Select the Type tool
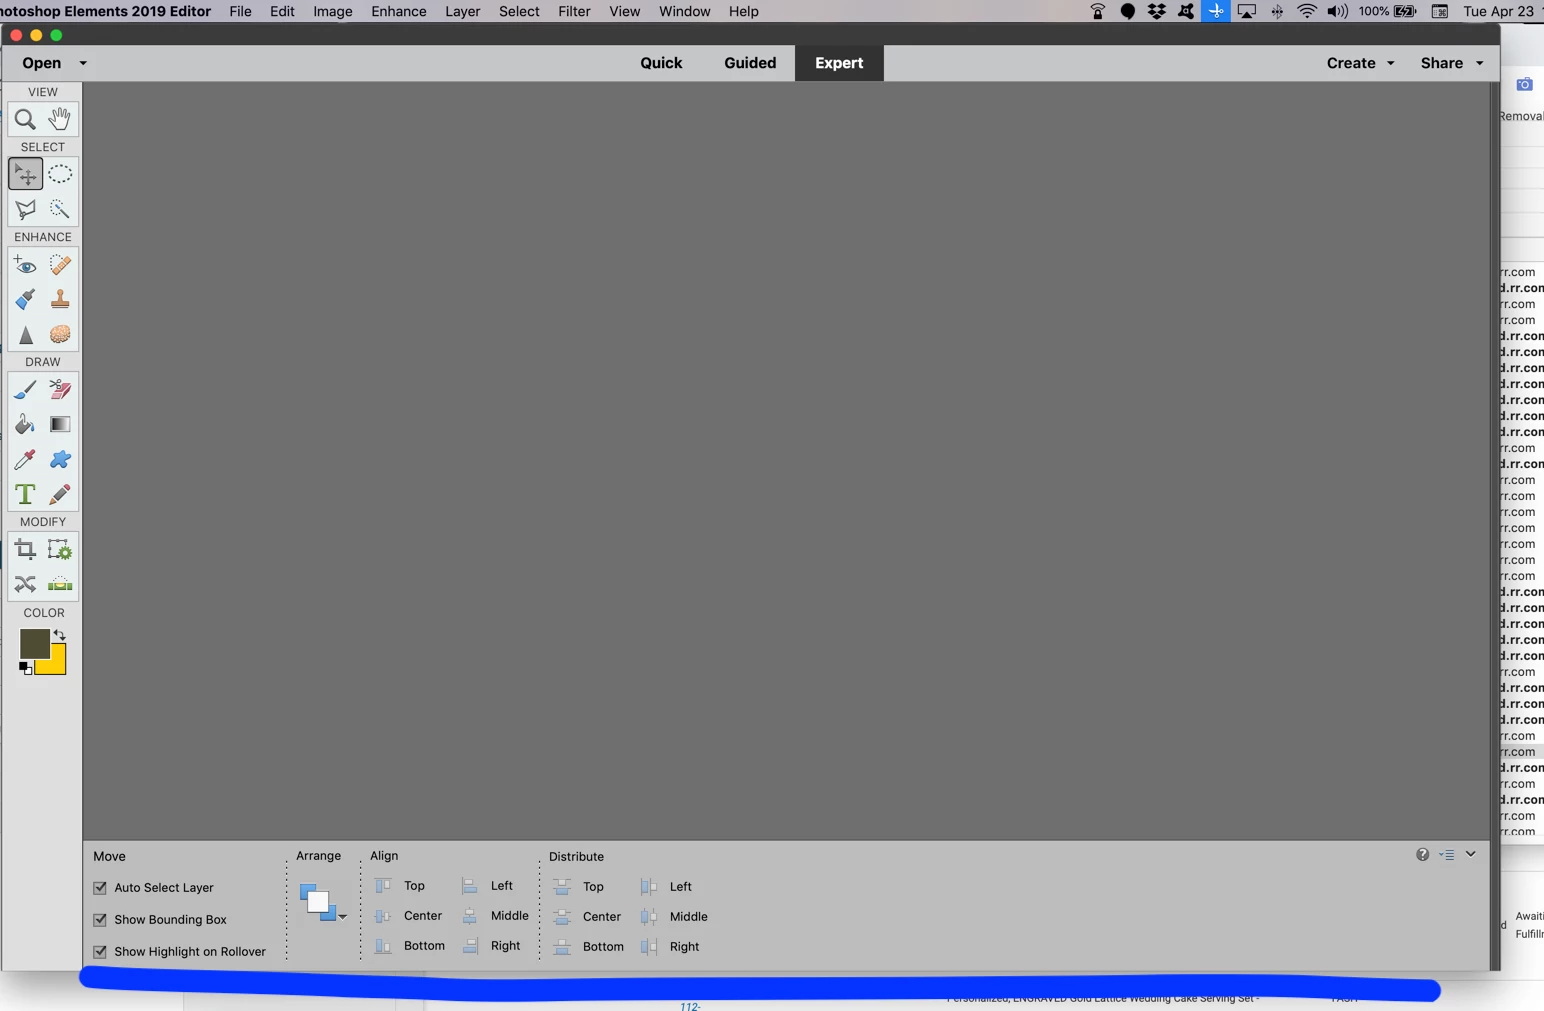The height and width of the screenshot is (1011, 1544). coord(25,494)
